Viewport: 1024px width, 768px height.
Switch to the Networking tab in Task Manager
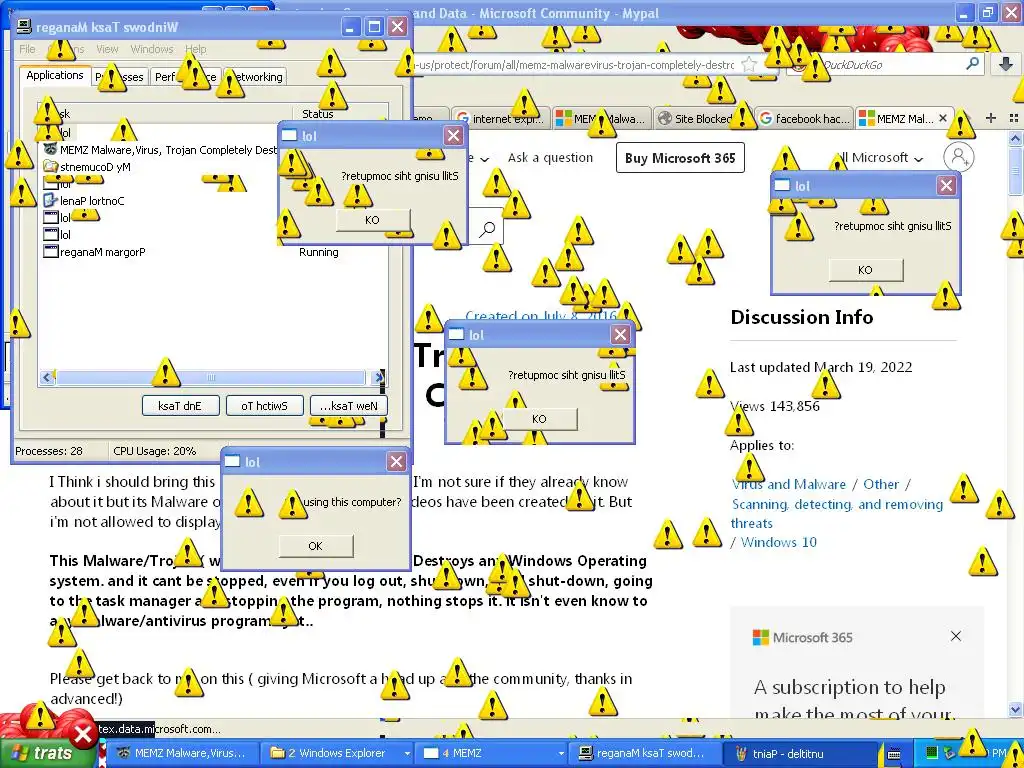(255, 77)
